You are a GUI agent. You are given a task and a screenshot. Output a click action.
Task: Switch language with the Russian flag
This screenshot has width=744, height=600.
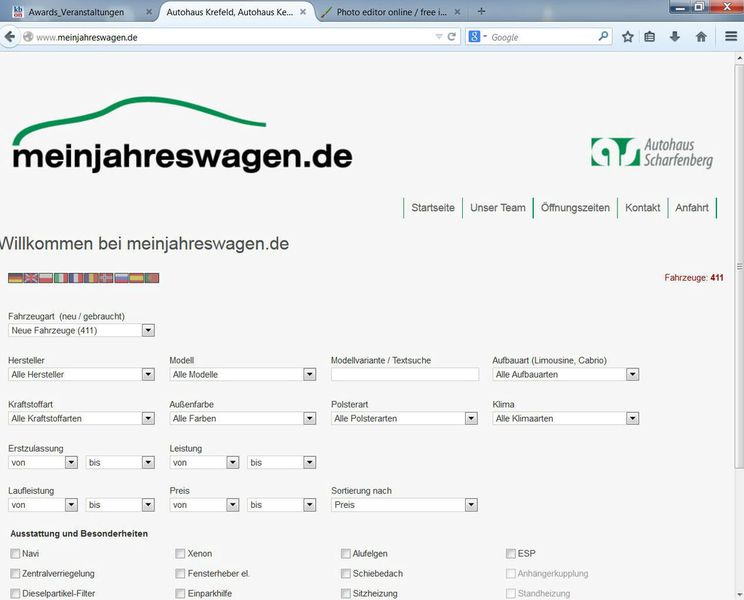[121, 278]
